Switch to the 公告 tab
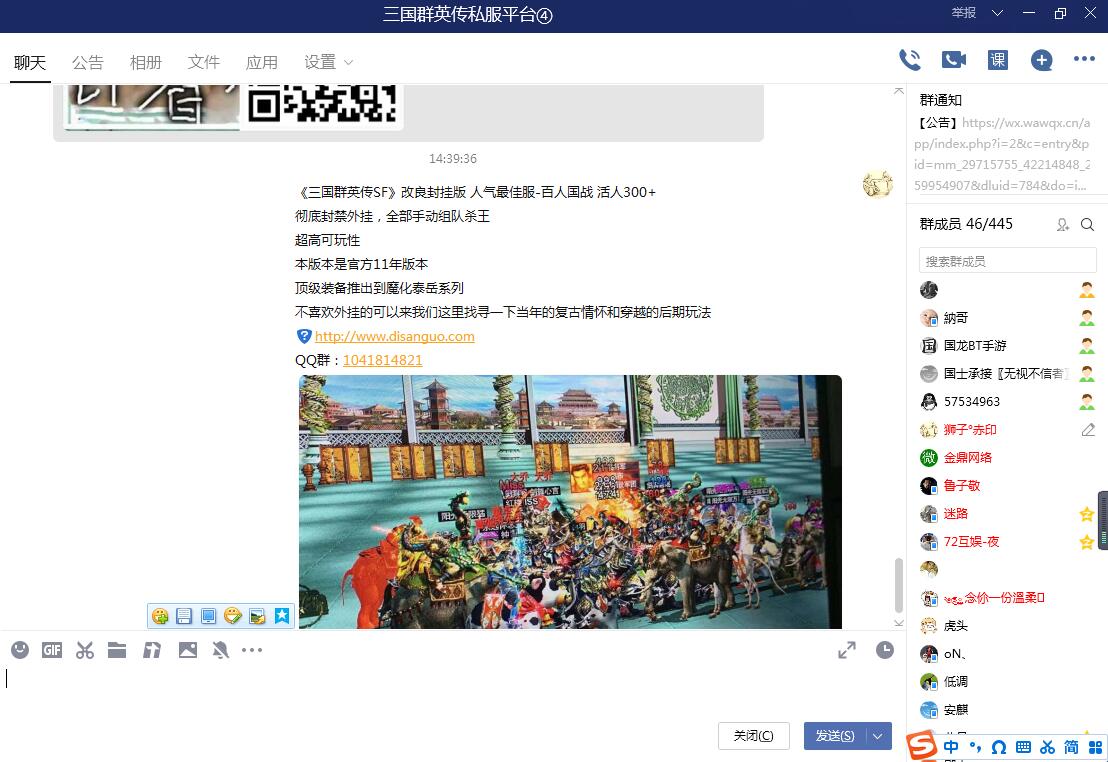The width and height of the screenshot is (1108, 762). click(x=88, y=62)
